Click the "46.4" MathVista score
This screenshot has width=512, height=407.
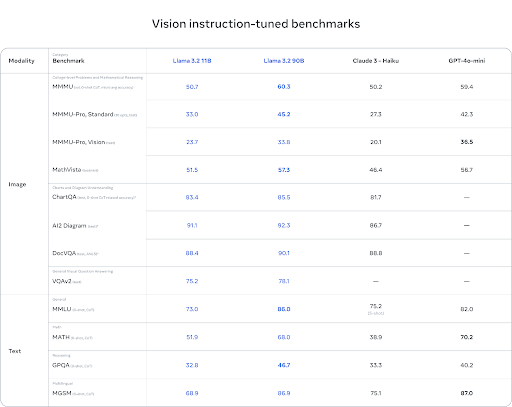click(x=376, y=170)
